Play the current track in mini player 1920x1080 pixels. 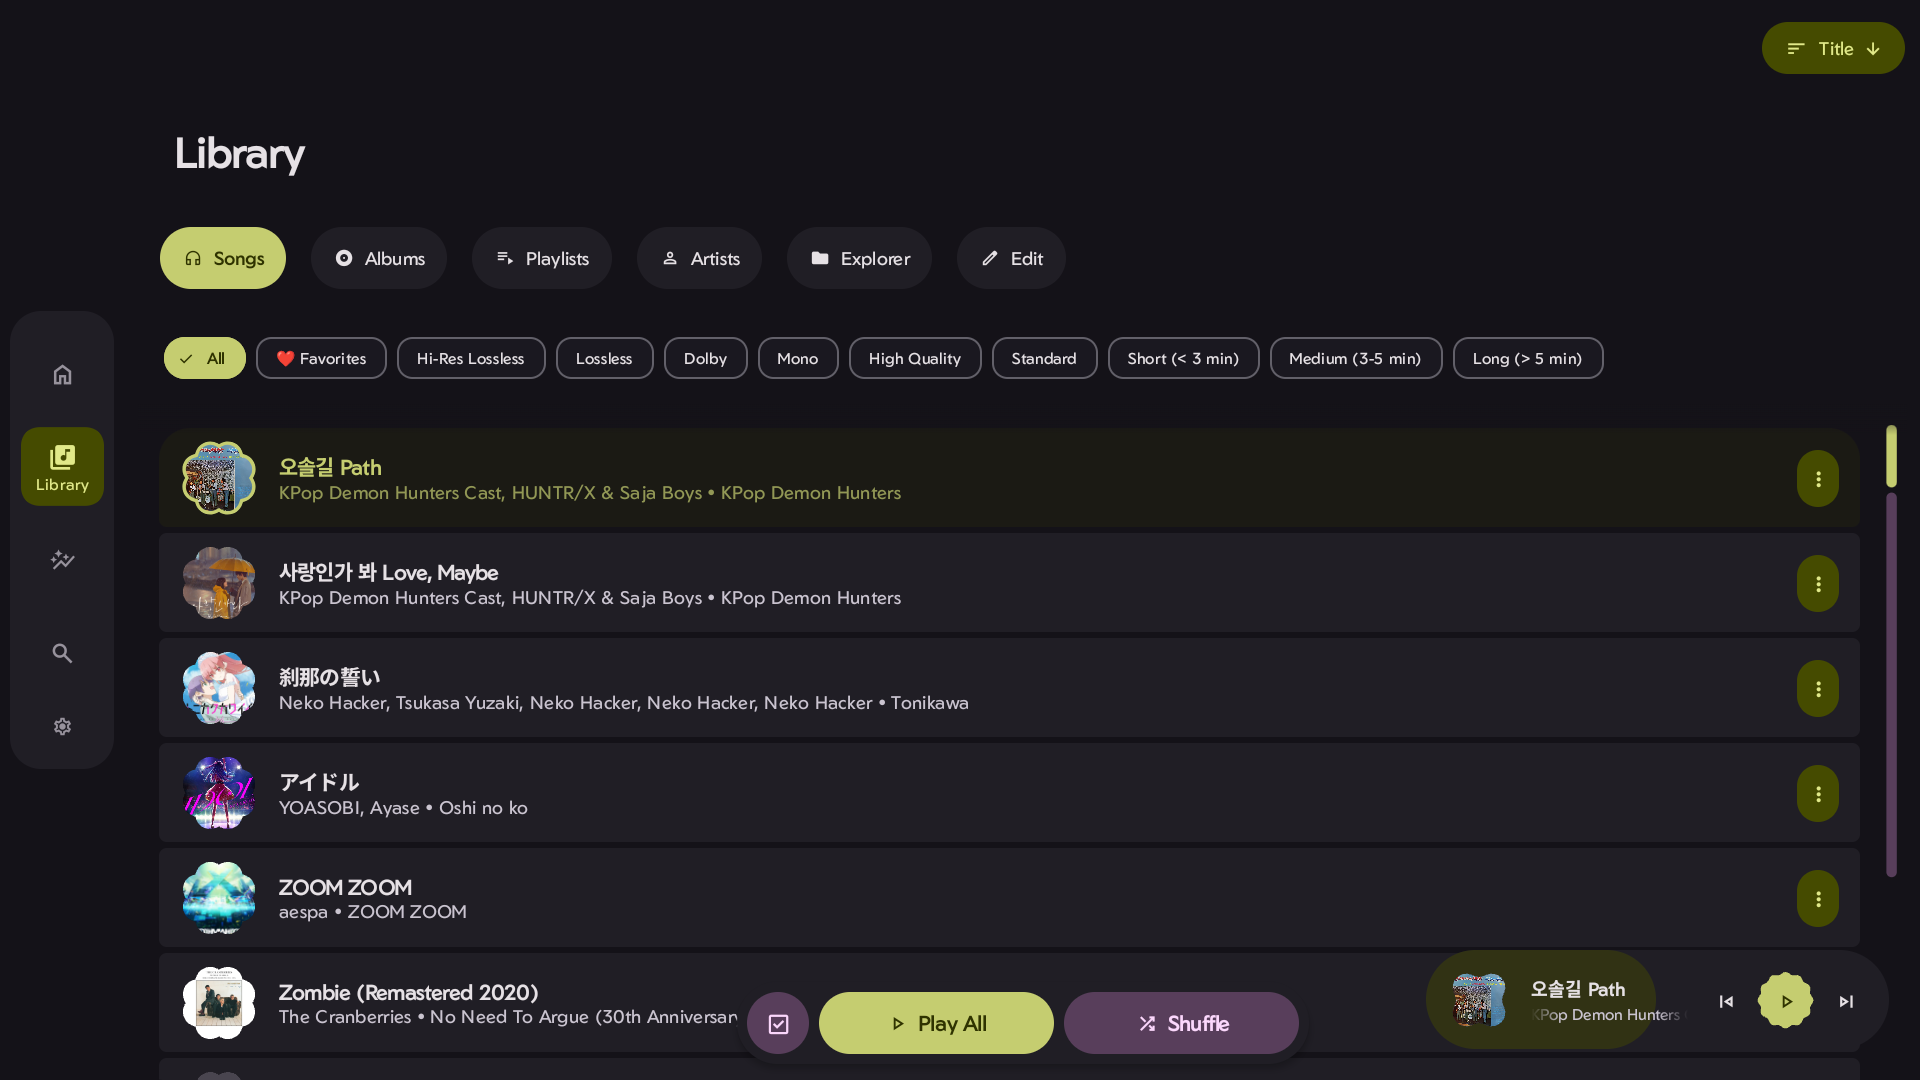[1786, 1001]
